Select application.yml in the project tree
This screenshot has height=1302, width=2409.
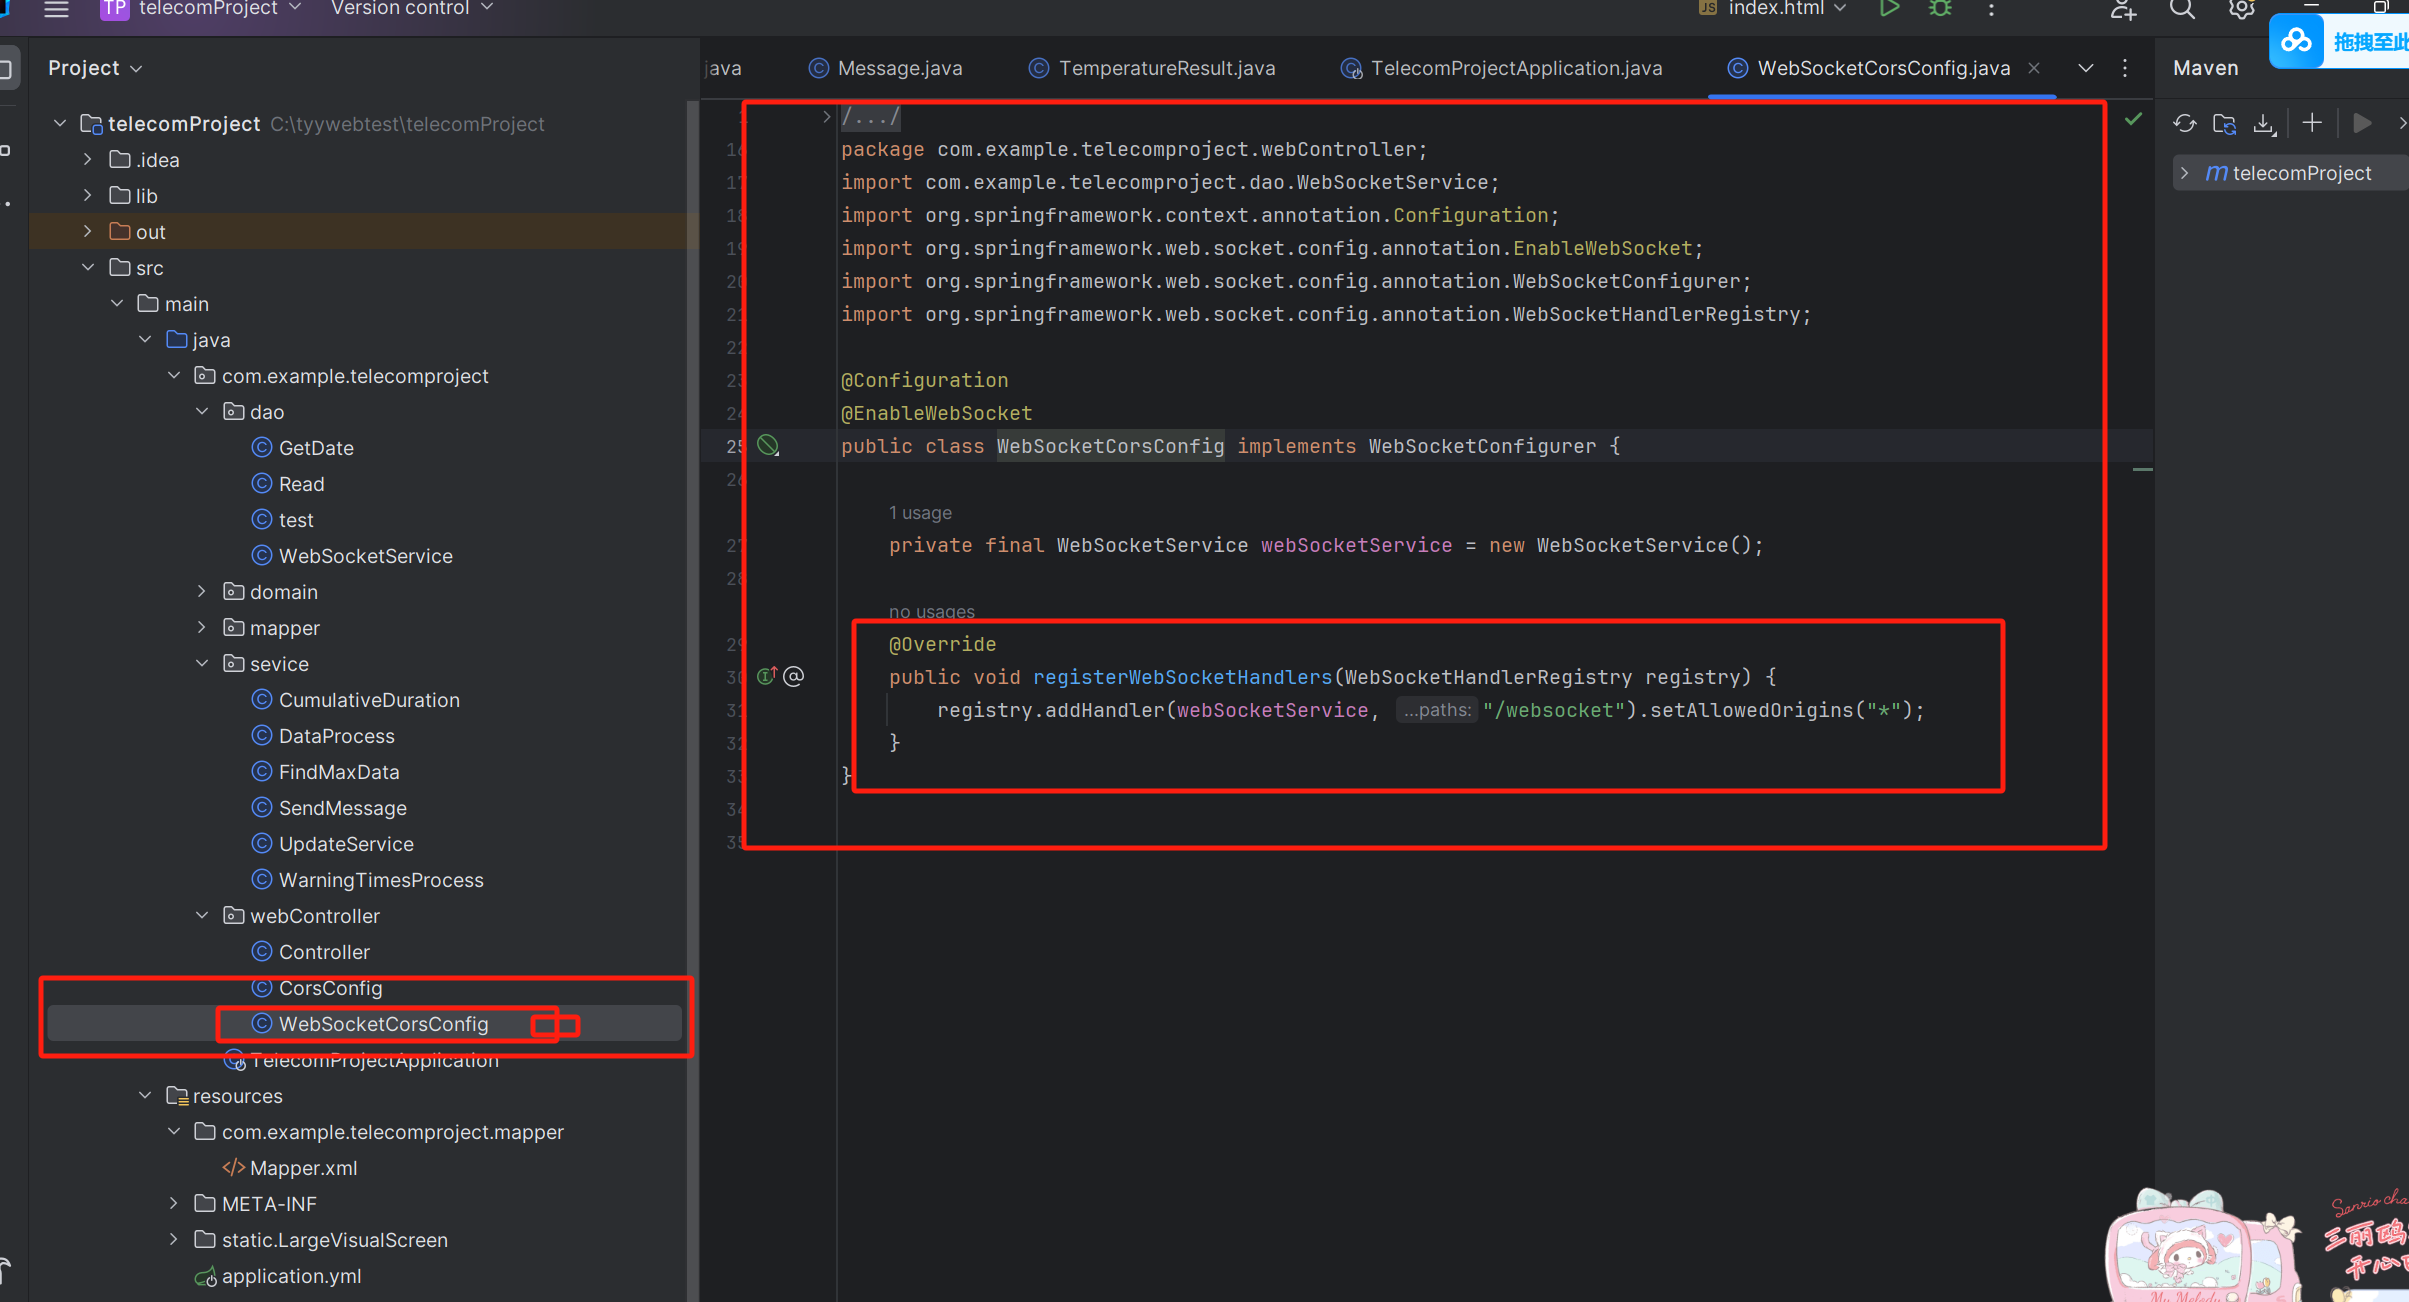(290, 1276)
